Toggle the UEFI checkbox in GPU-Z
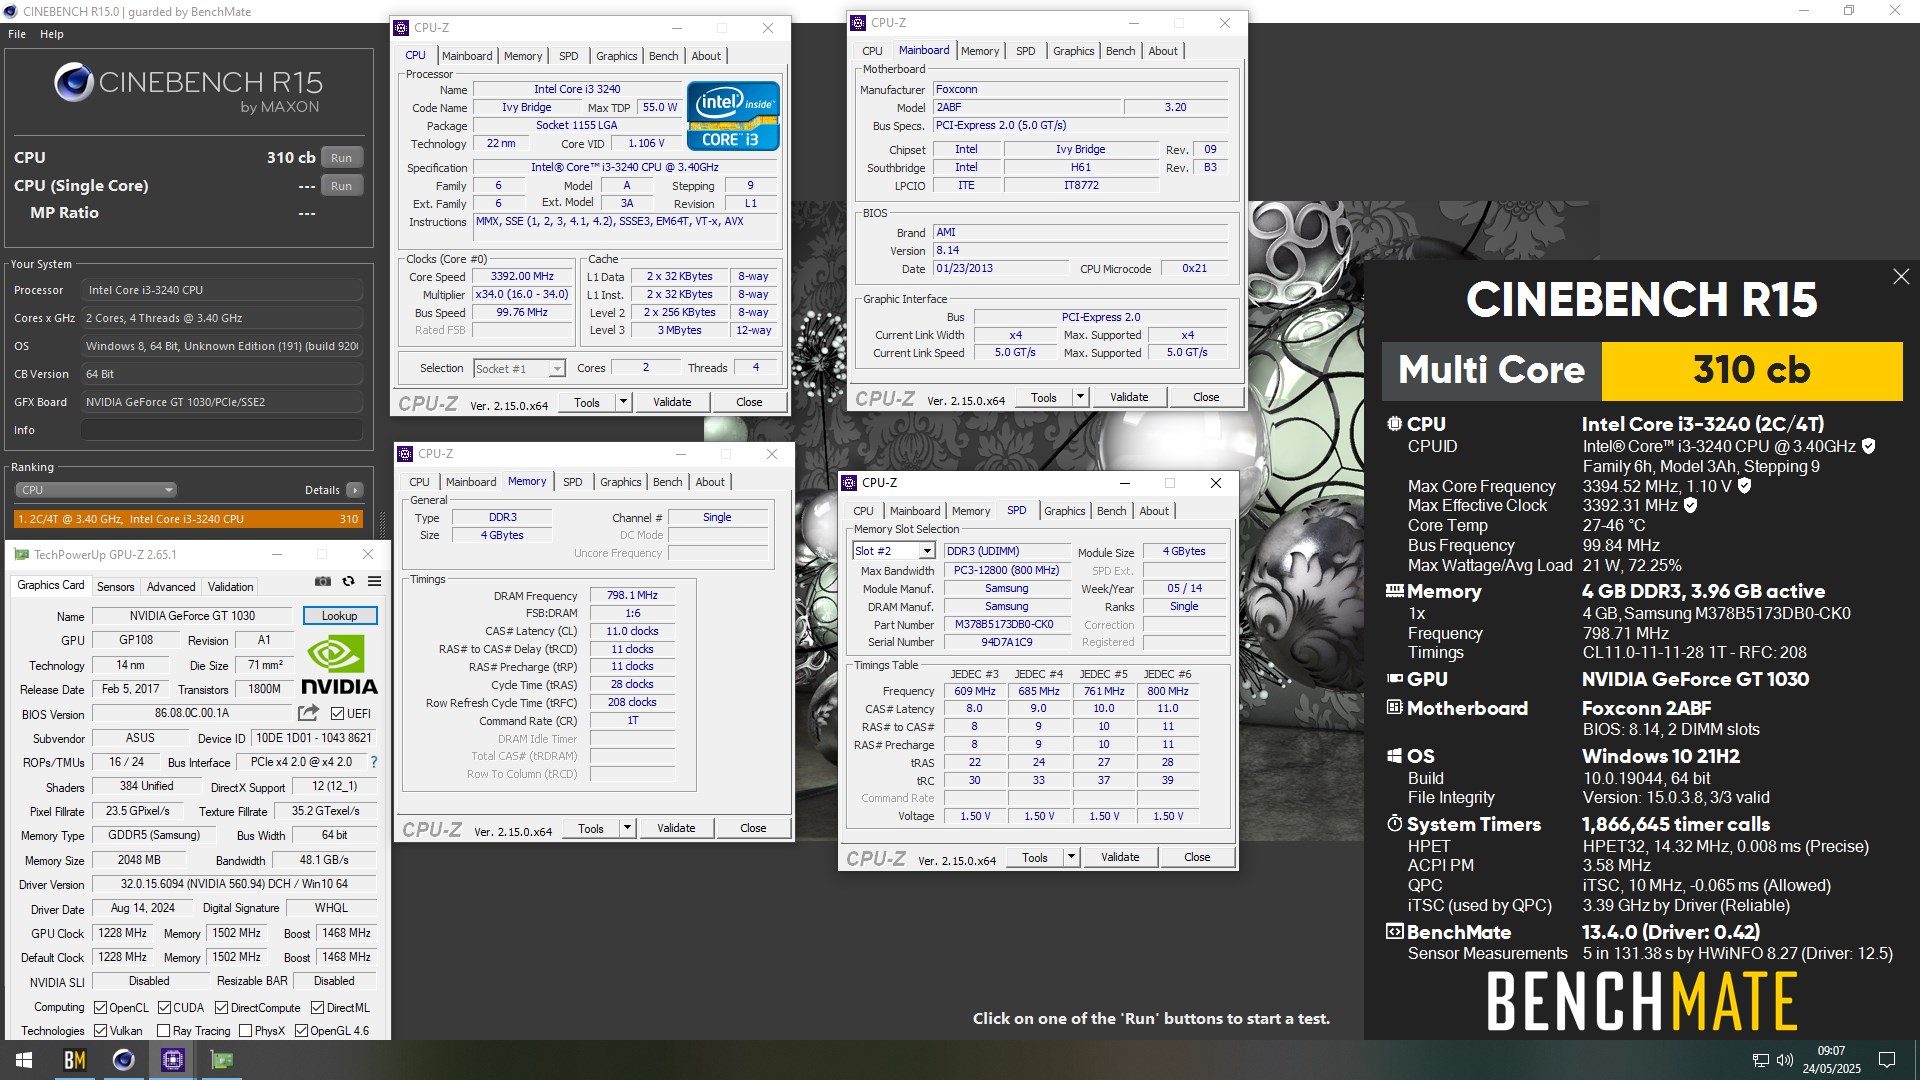 337,713
